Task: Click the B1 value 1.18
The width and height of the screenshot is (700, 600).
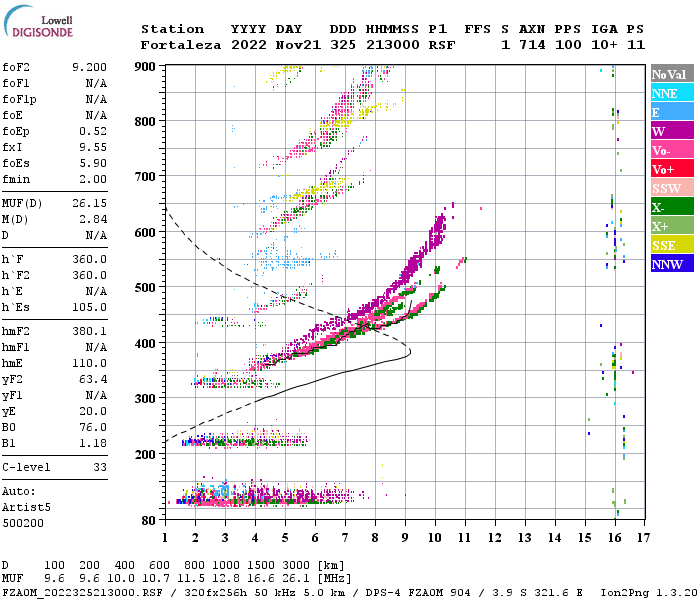Action: (93, 444)
